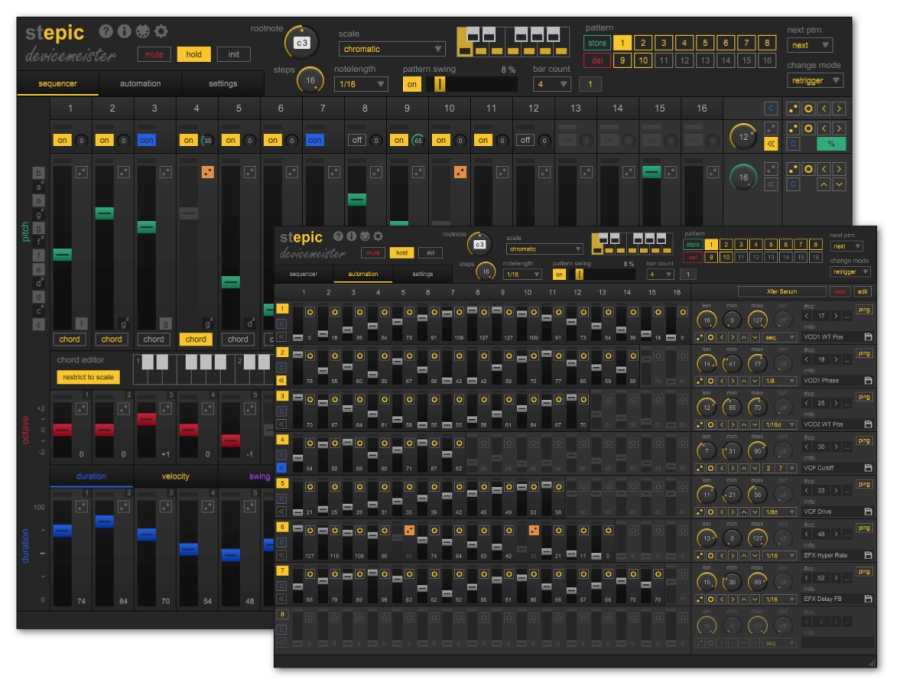Select the duration tab in the sequencer window
The image size is (900, 692).
tap(91, 476)
